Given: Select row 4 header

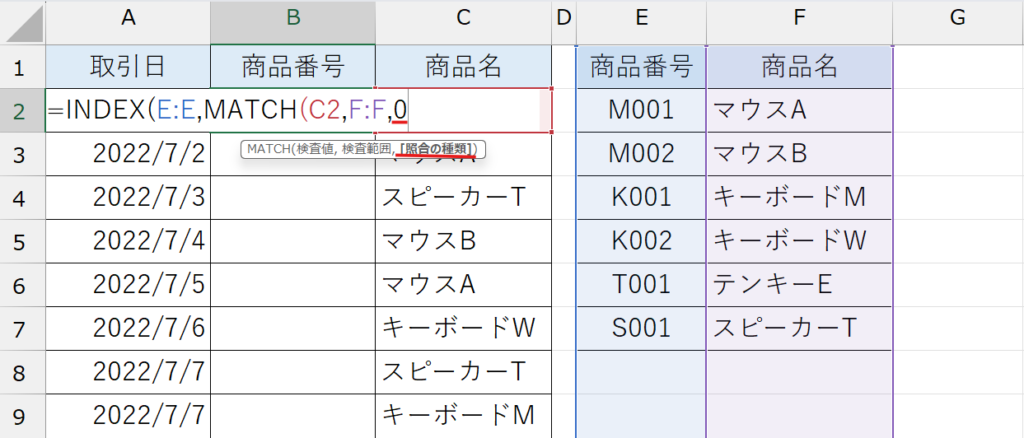Looking at the screenshot, I should point(23,198).
